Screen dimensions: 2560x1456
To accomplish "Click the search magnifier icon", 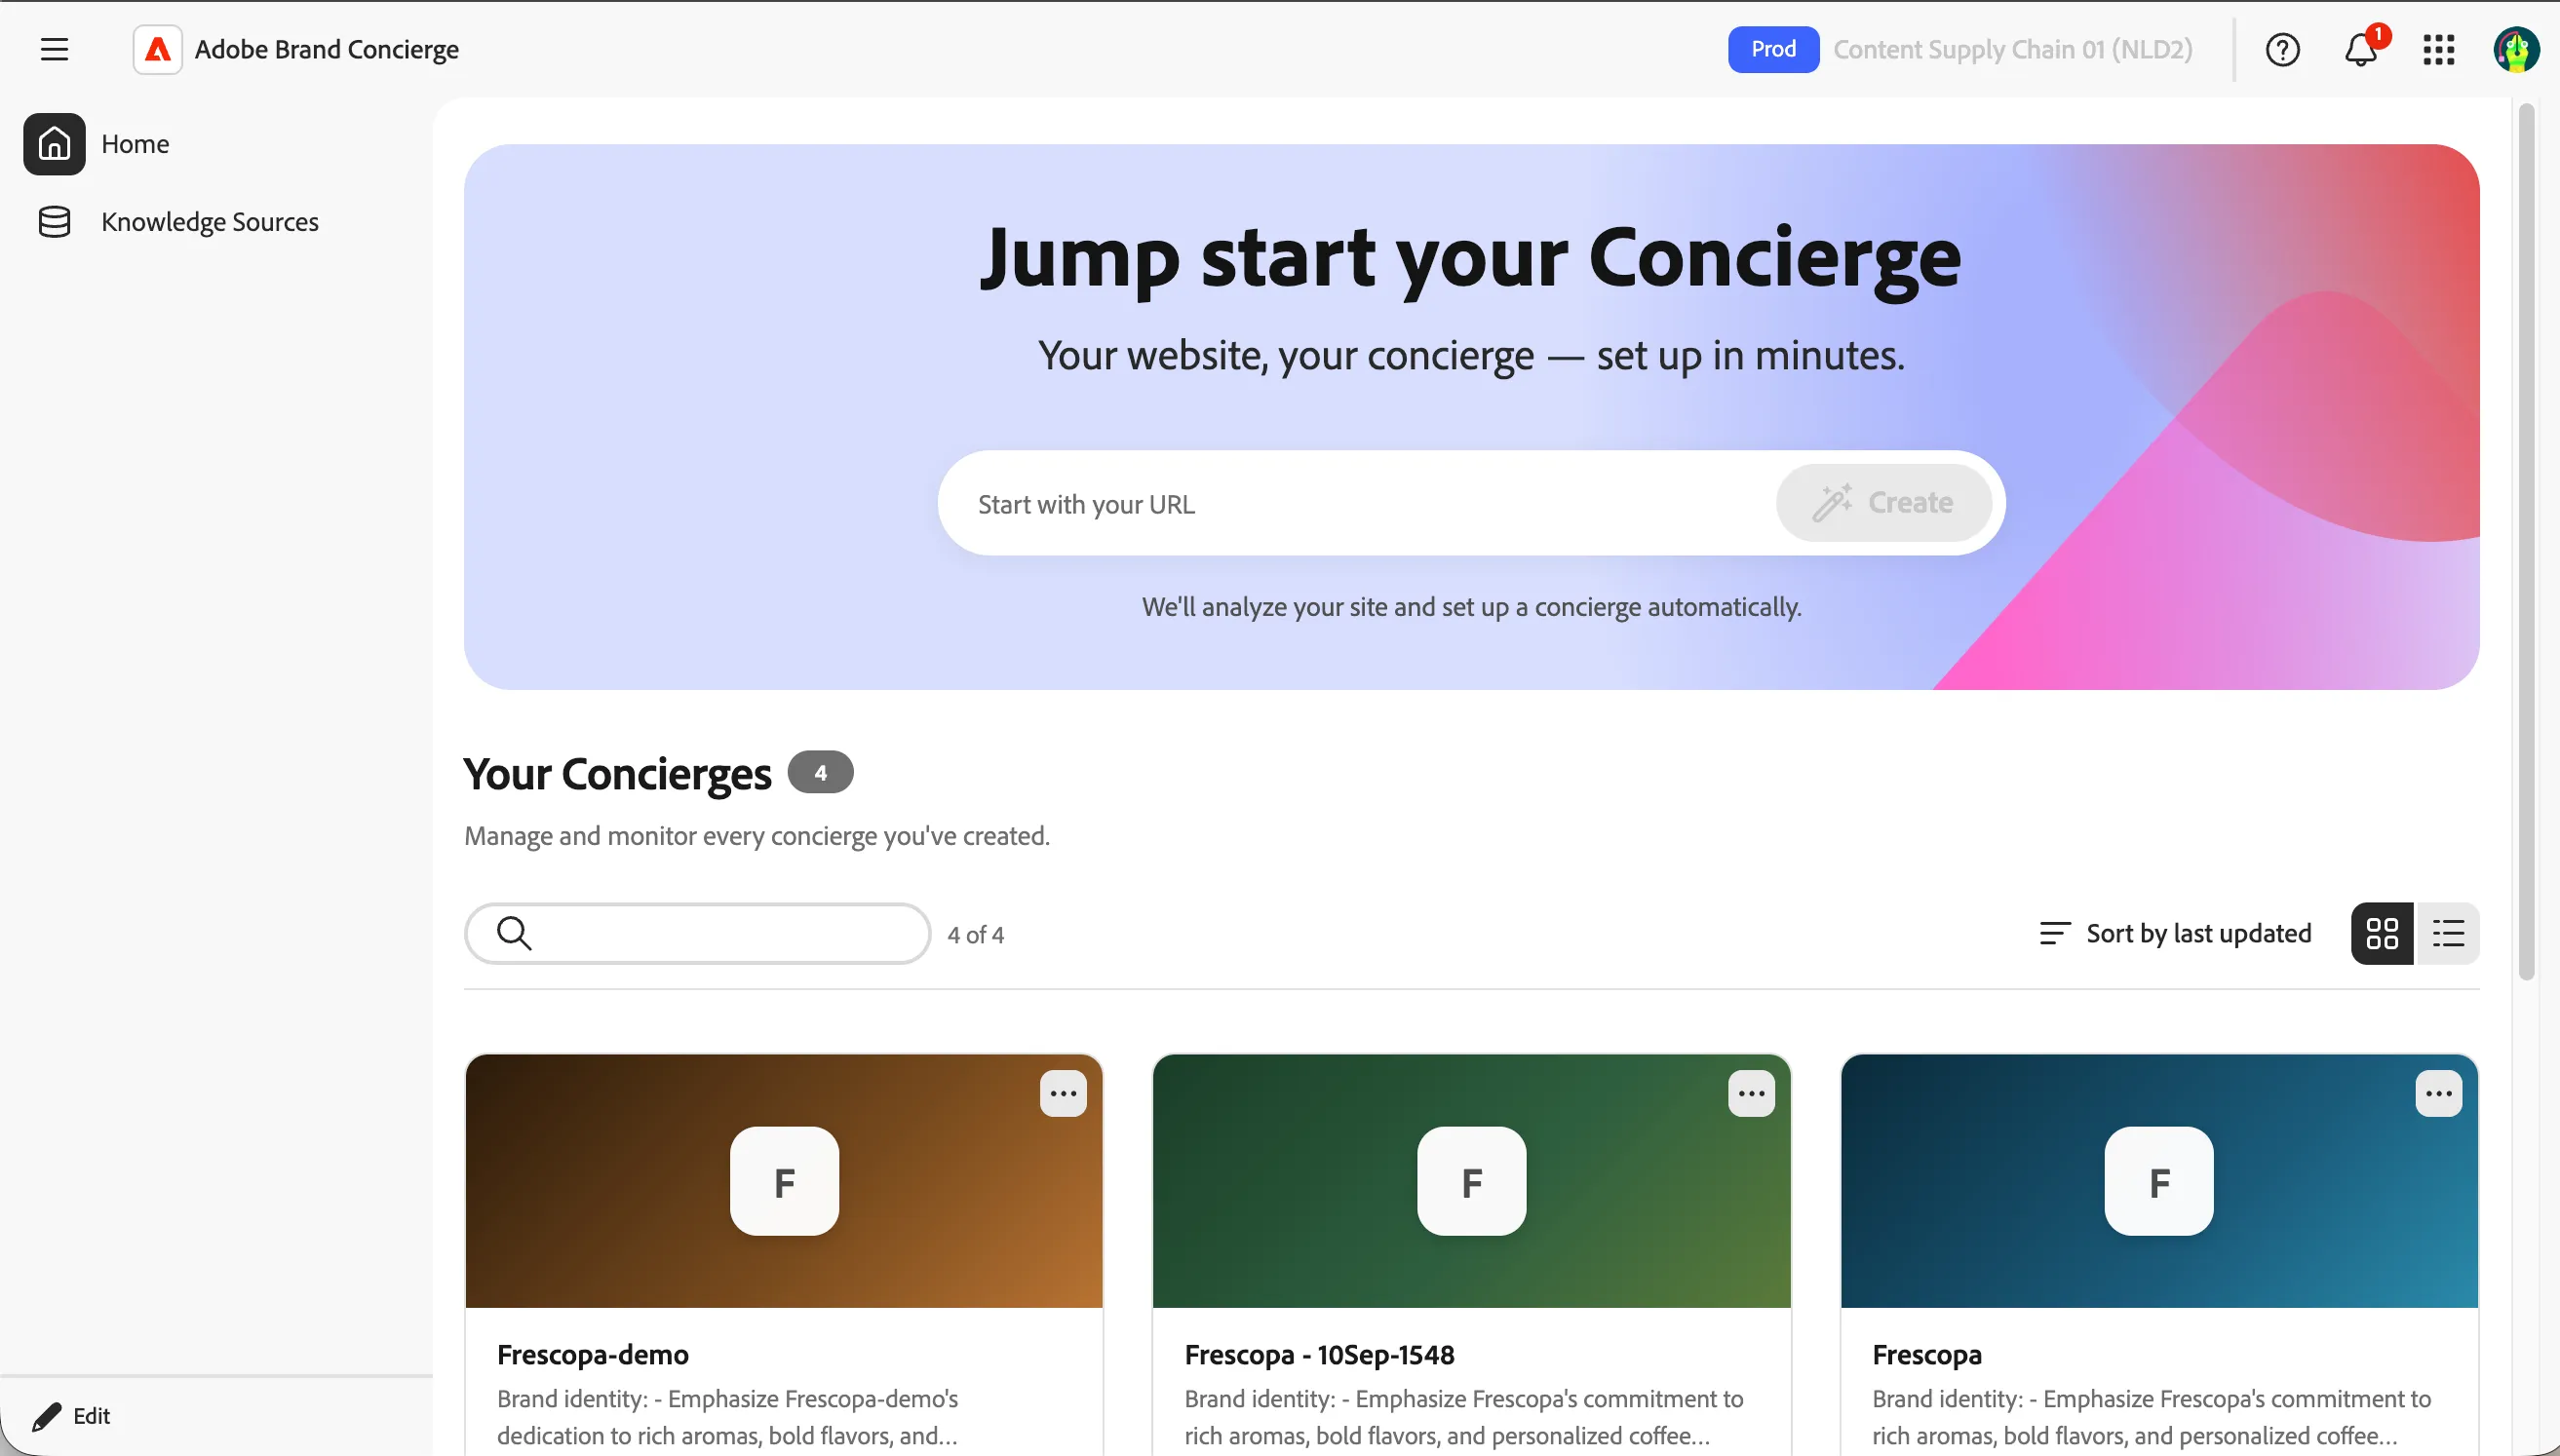I will 514,933.
